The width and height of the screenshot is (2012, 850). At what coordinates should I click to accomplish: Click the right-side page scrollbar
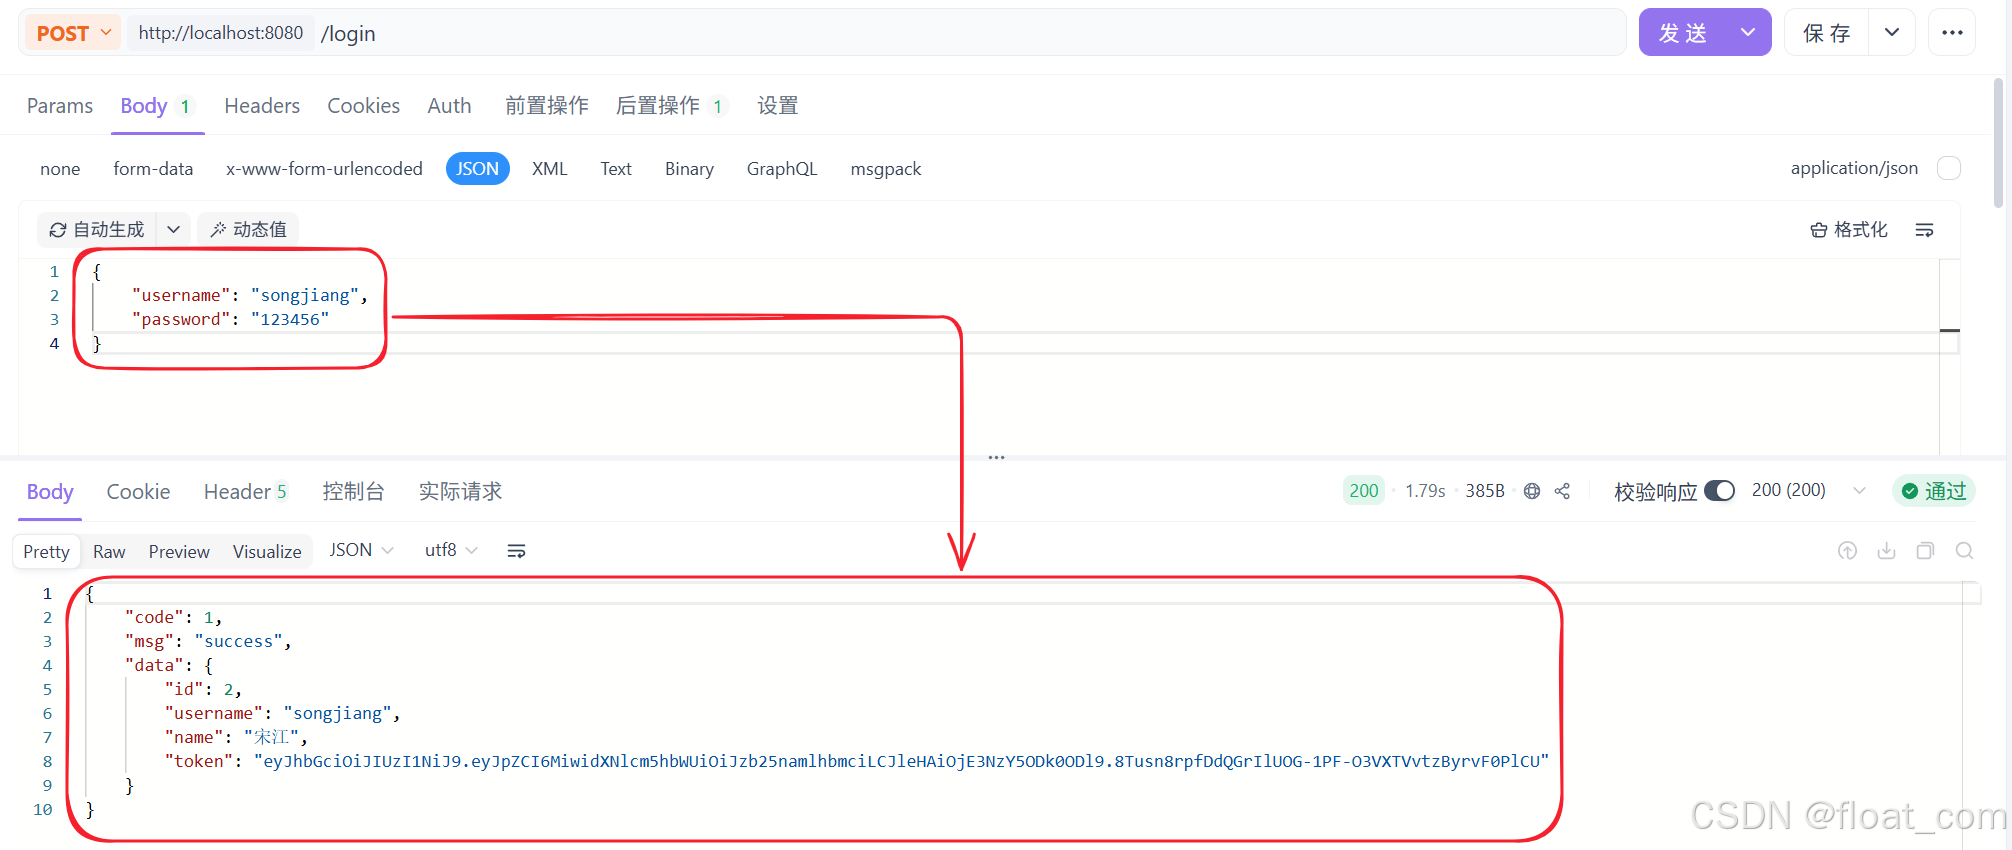[1999, 142]
